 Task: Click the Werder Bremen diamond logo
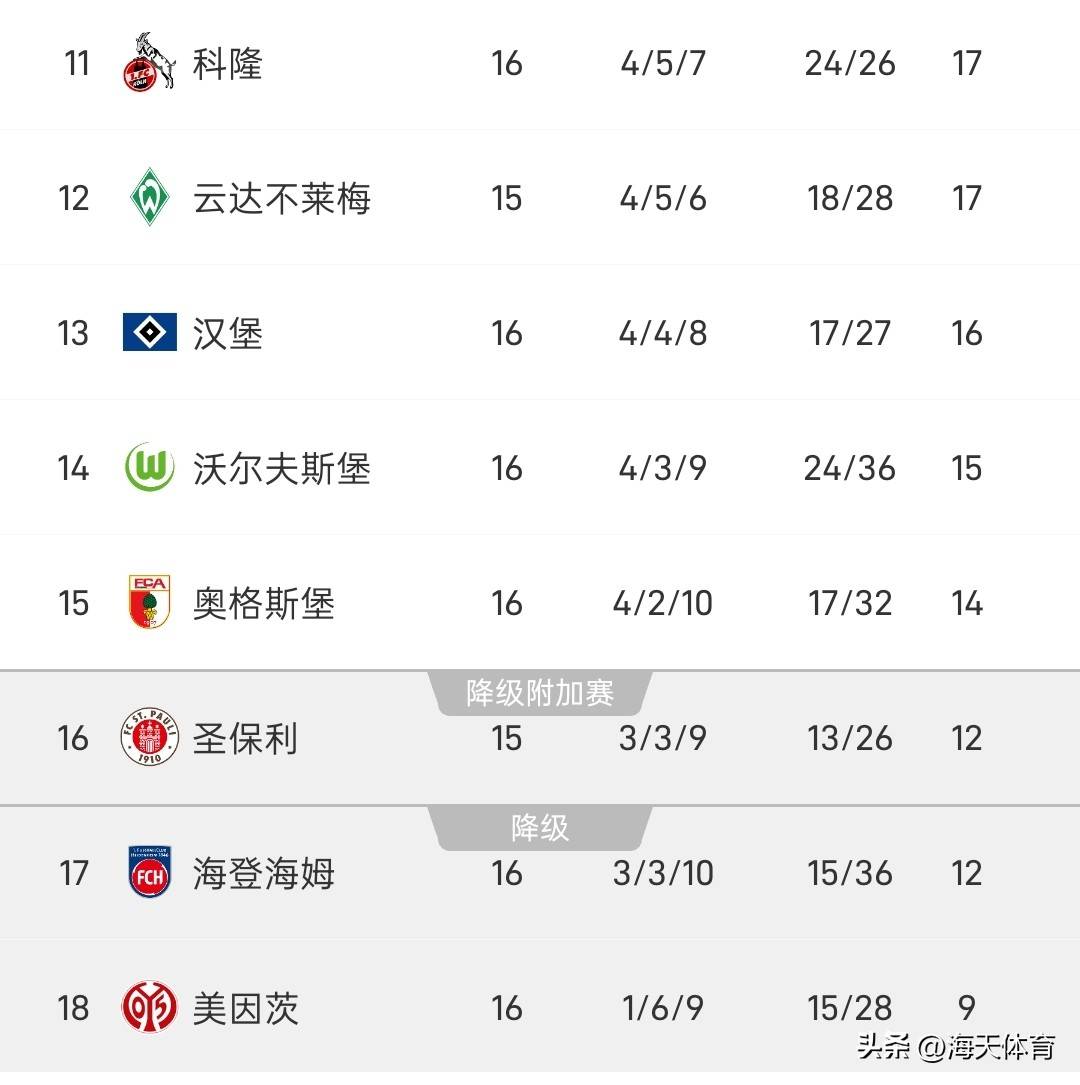pos(150,197)
